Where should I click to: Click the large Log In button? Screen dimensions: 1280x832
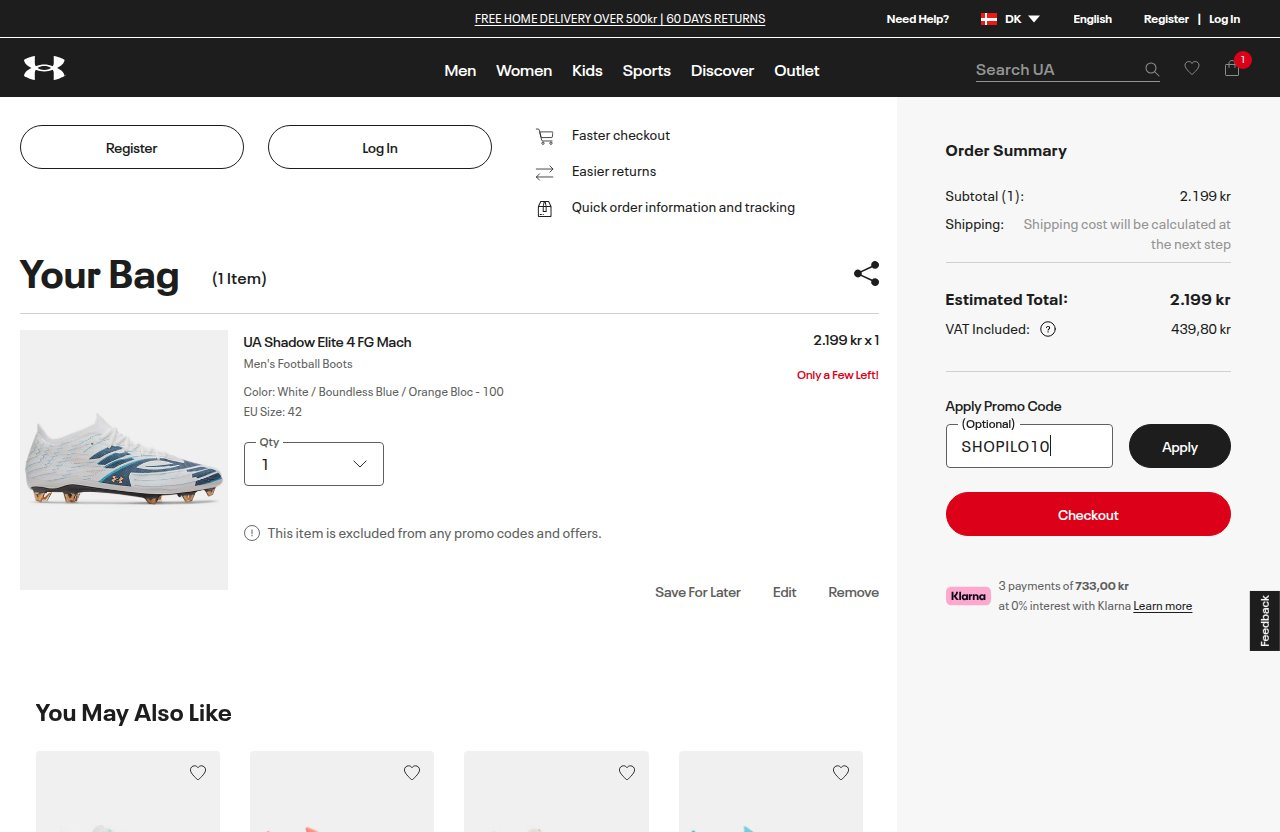click(380, 147)
